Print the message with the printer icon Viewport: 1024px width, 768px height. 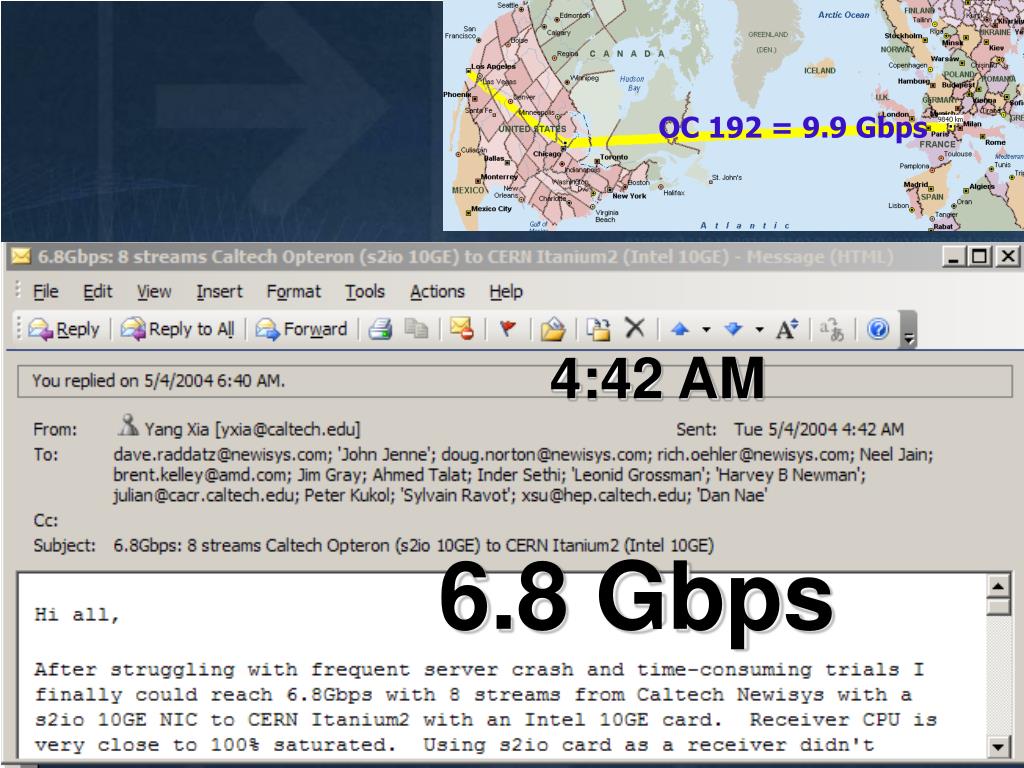coord(380,329)
